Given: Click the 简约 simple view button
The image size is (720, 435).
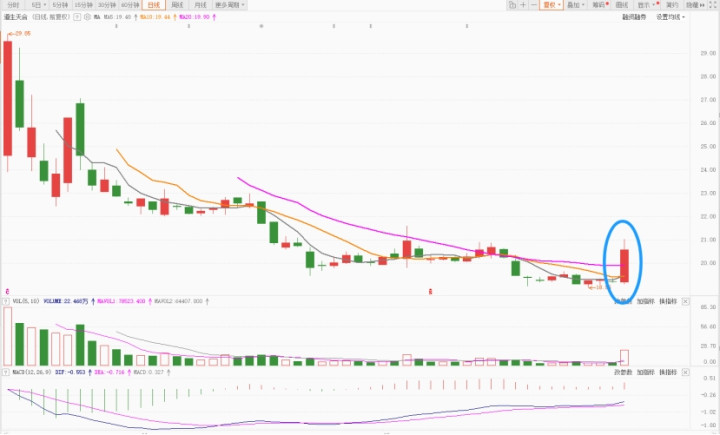Looking at the screenshot, I should 672,5.
